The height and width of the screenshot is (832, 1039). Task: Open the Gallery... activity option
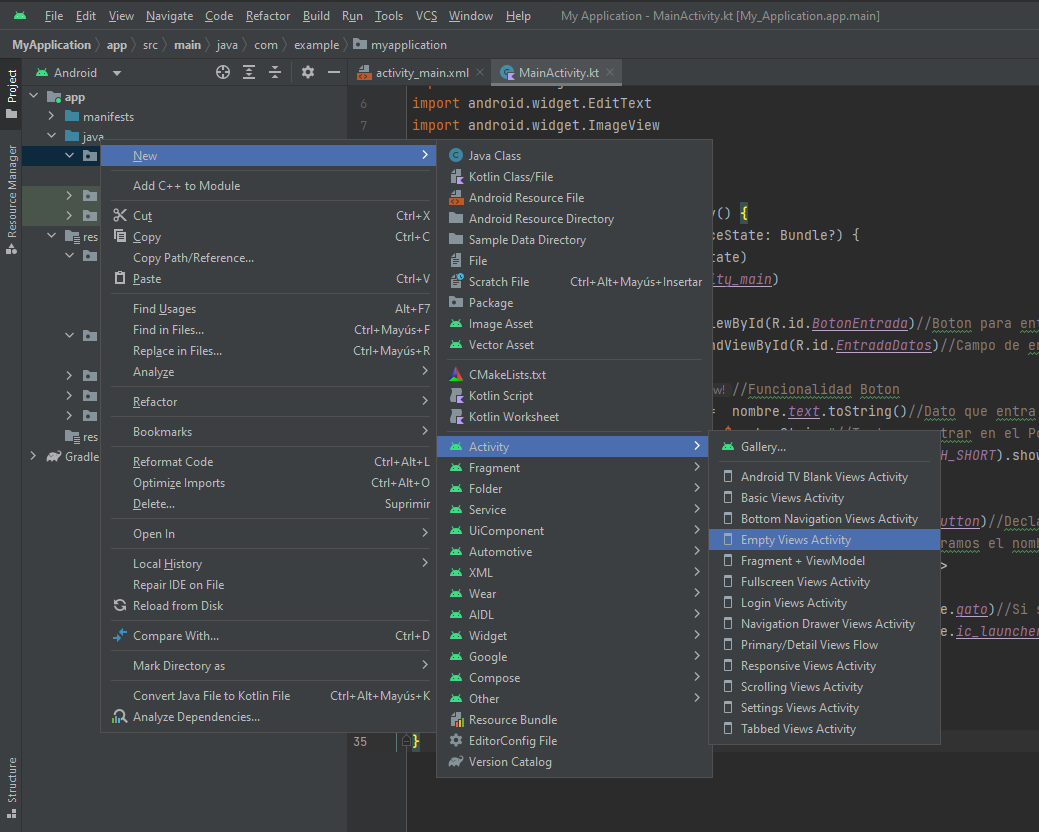click(x=762, y=447)
